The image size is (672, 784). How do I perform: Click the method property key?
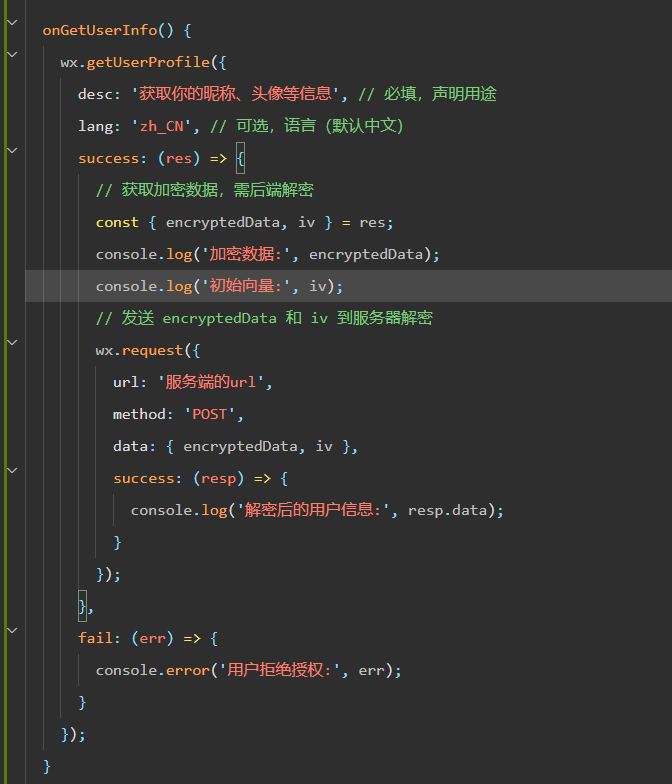pos(140,414)
